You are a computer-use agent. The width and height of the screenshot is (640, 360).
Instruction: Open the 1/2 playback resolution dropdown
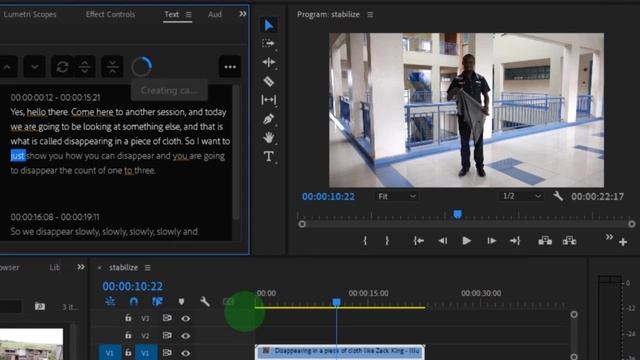tap(522, 196)
